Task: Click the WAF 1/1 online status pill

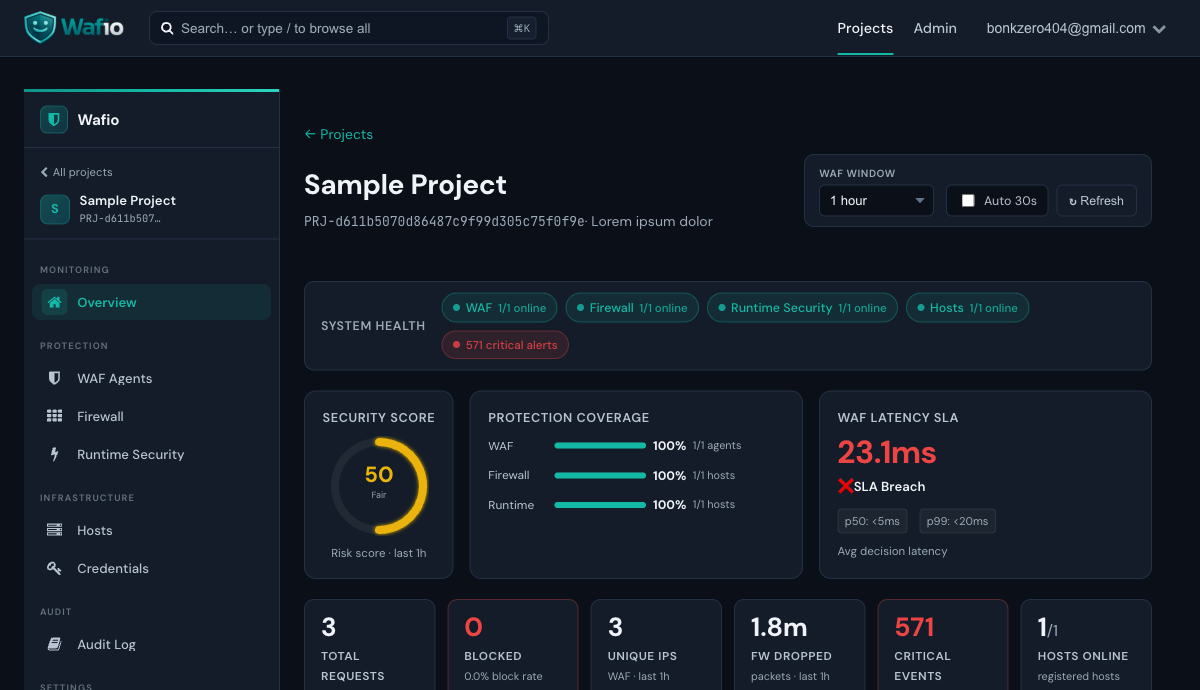Action: pyautogui.click(x=499, y=308)
